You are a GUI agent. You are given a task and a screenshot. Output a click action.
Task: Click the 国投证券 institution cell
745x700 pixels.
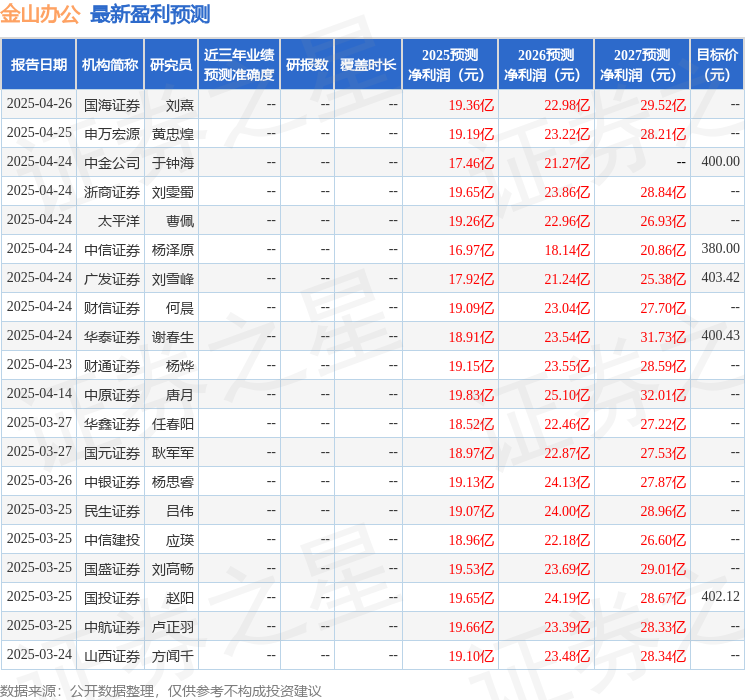click(x=112, y=598)
